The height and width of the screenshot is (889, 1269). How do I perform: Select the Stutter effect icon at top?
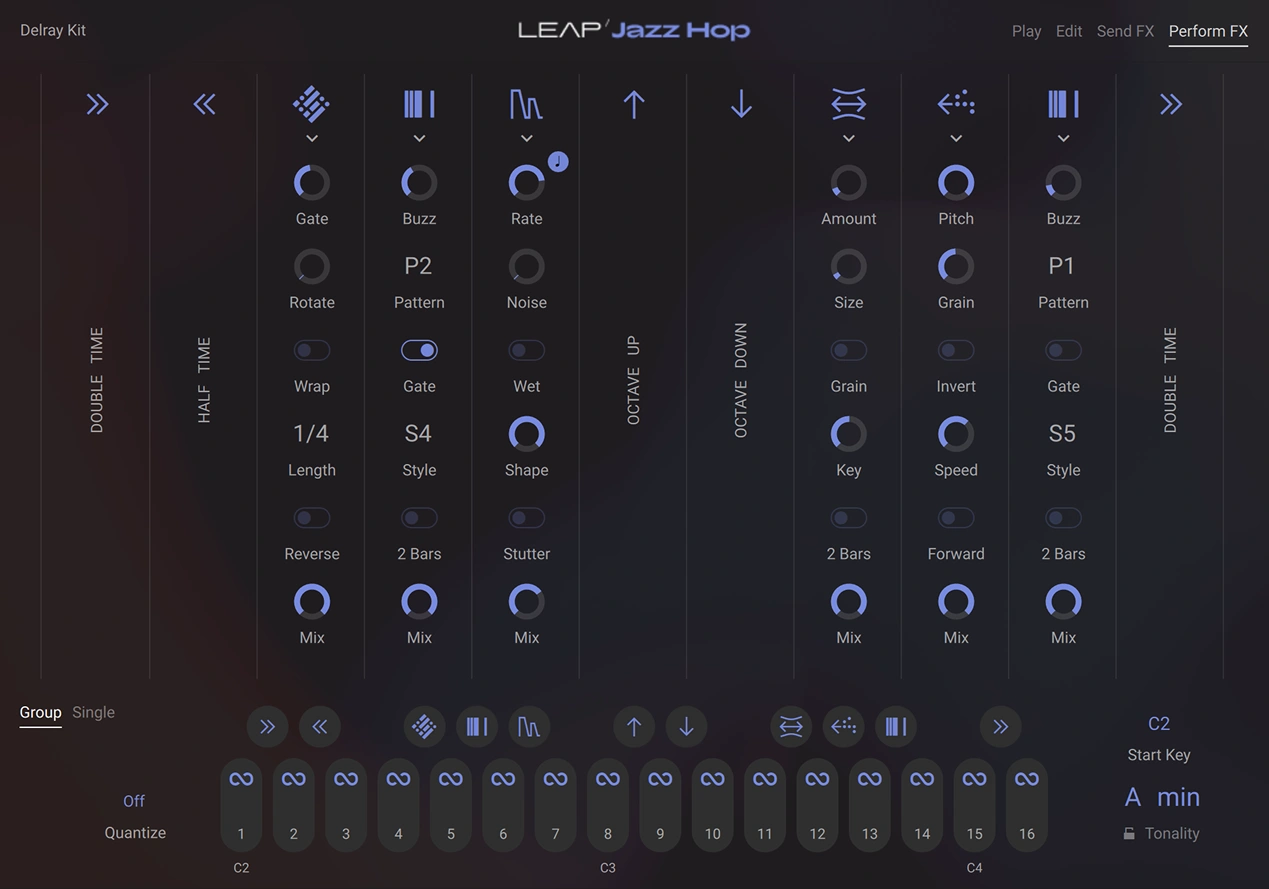[x=311, y=103]
